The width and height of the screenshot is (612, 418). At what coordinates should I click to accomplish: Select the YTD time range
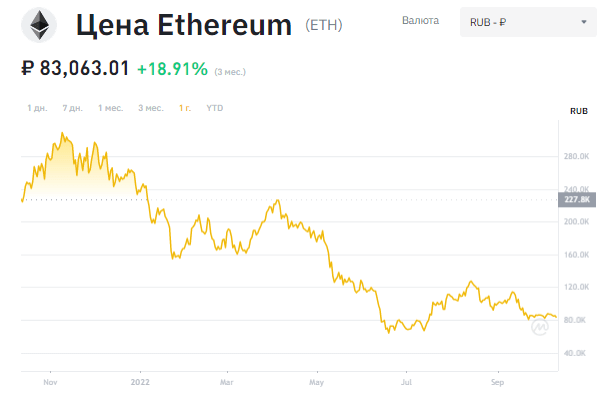(215, 107)
